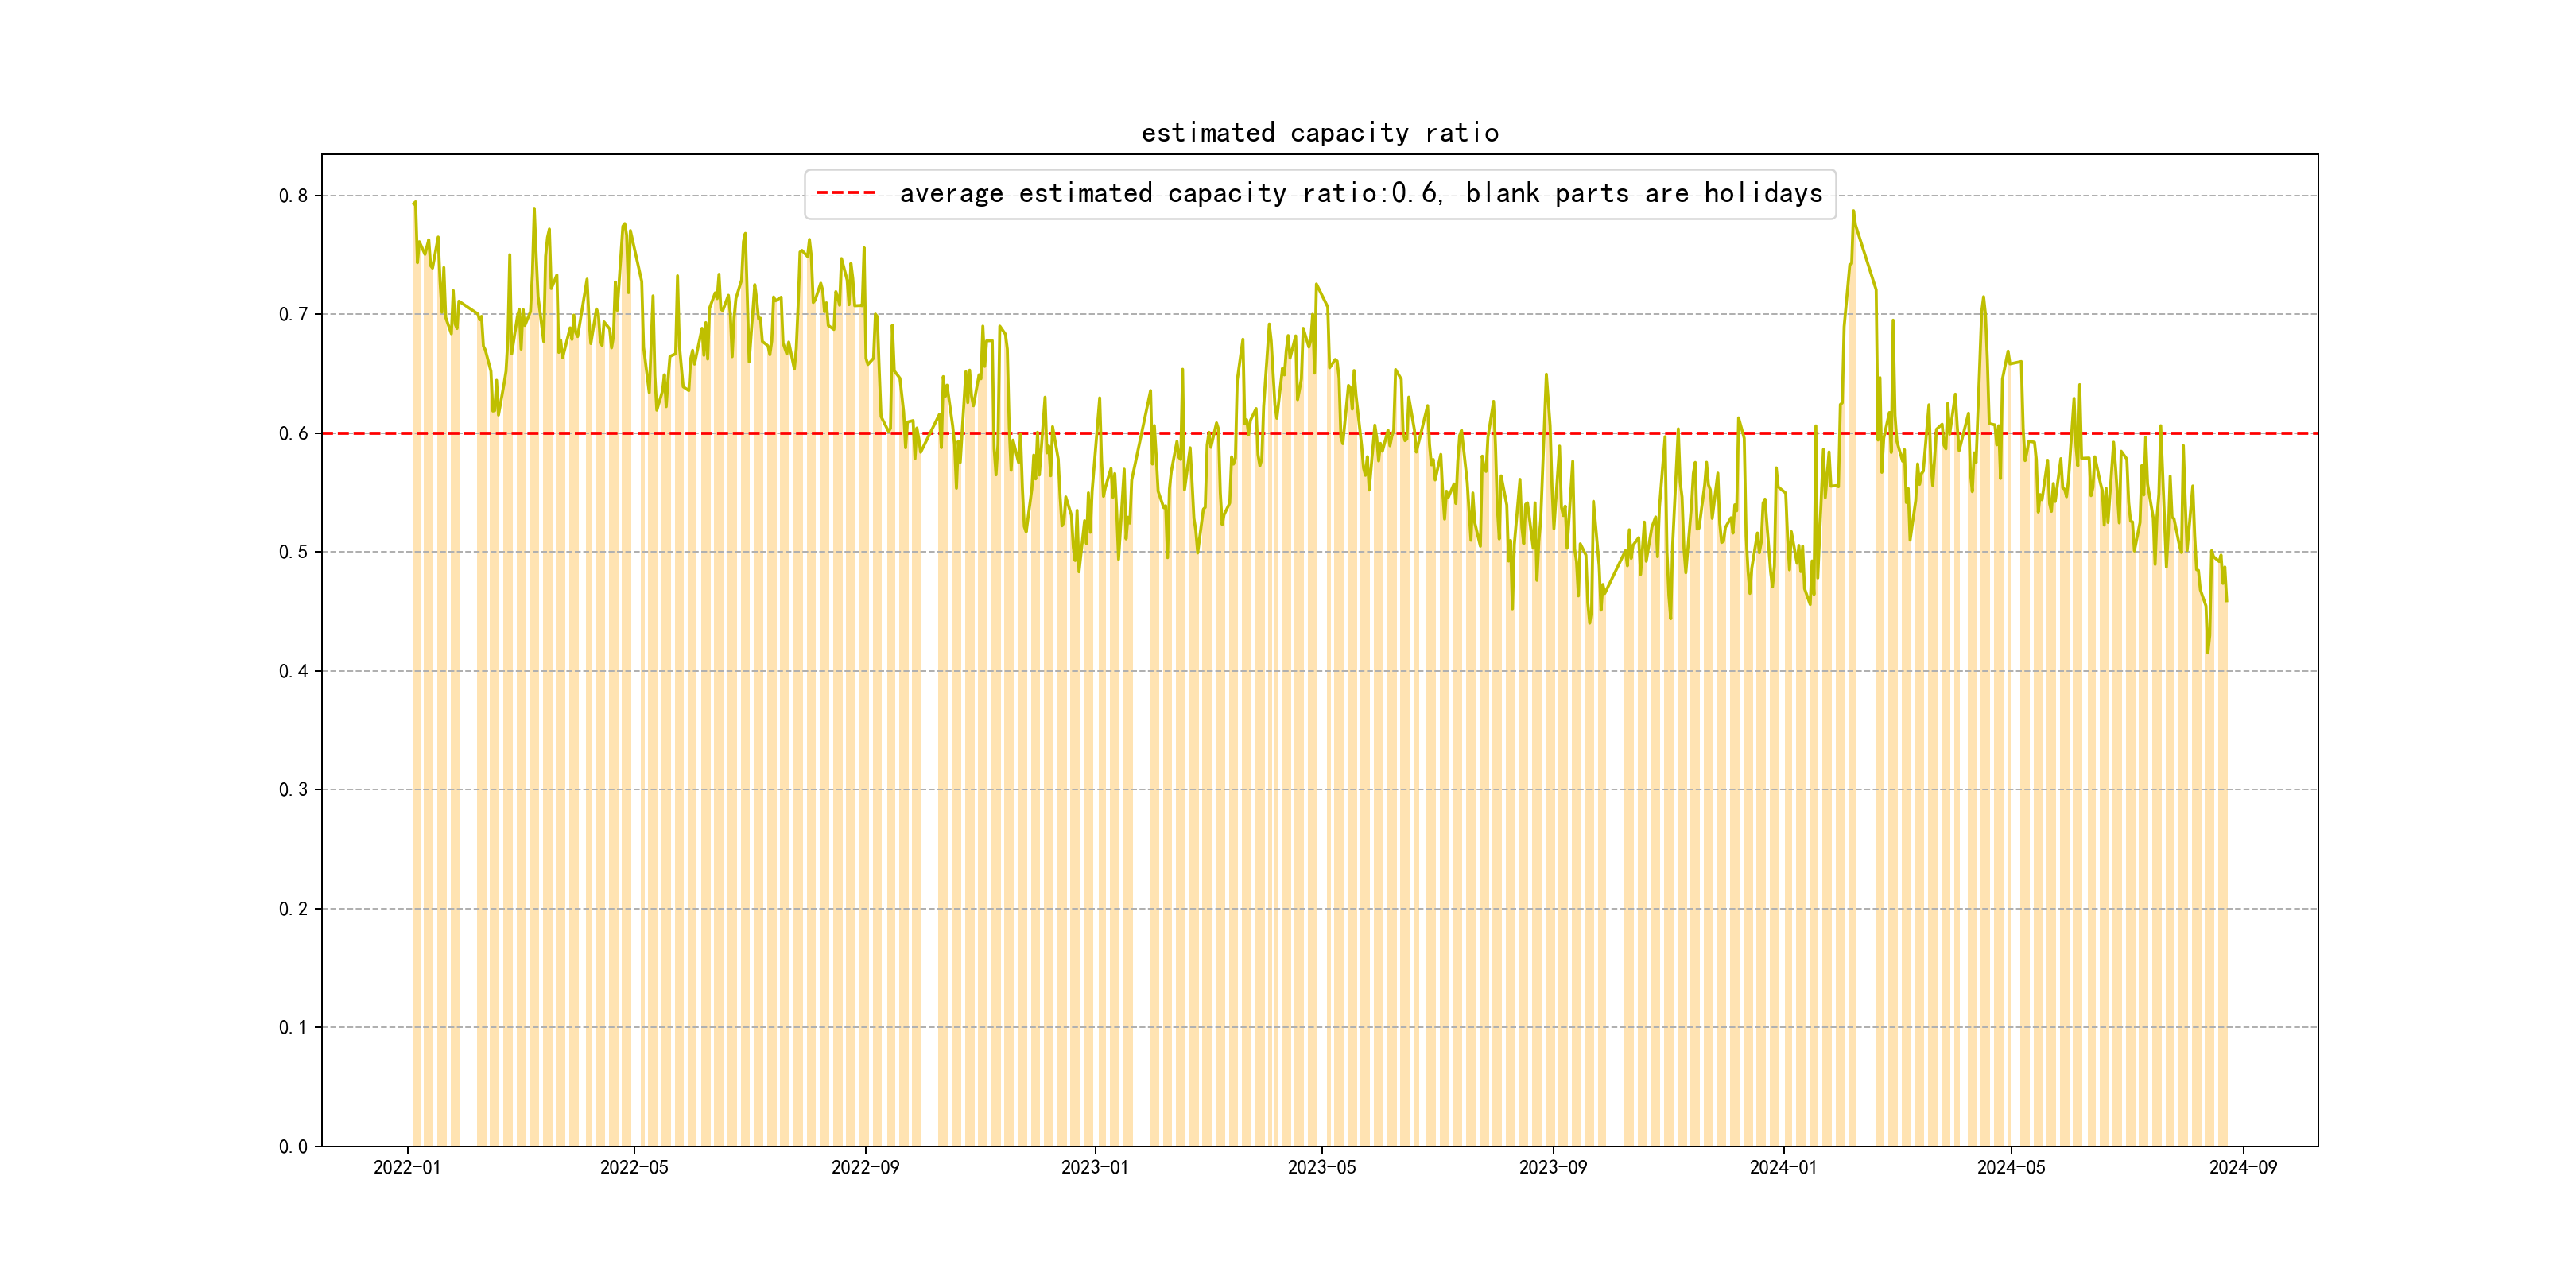Click the 0.7 y-axis tick label
This screenshot has width=2576, height=1288.
[293, 314]
